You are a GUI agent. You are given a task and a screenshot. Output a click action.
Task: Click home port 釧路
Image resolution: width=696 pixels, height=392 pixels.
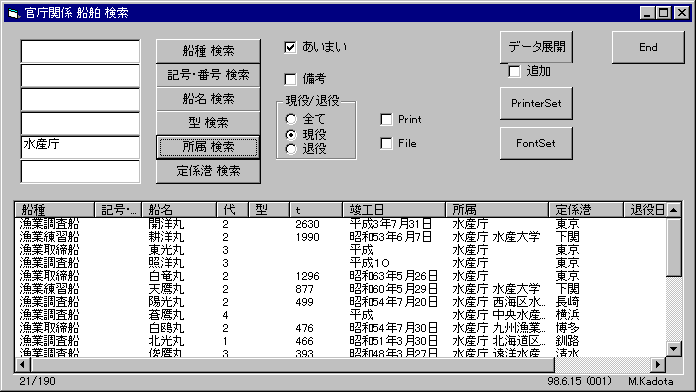(x=567, y=341)
